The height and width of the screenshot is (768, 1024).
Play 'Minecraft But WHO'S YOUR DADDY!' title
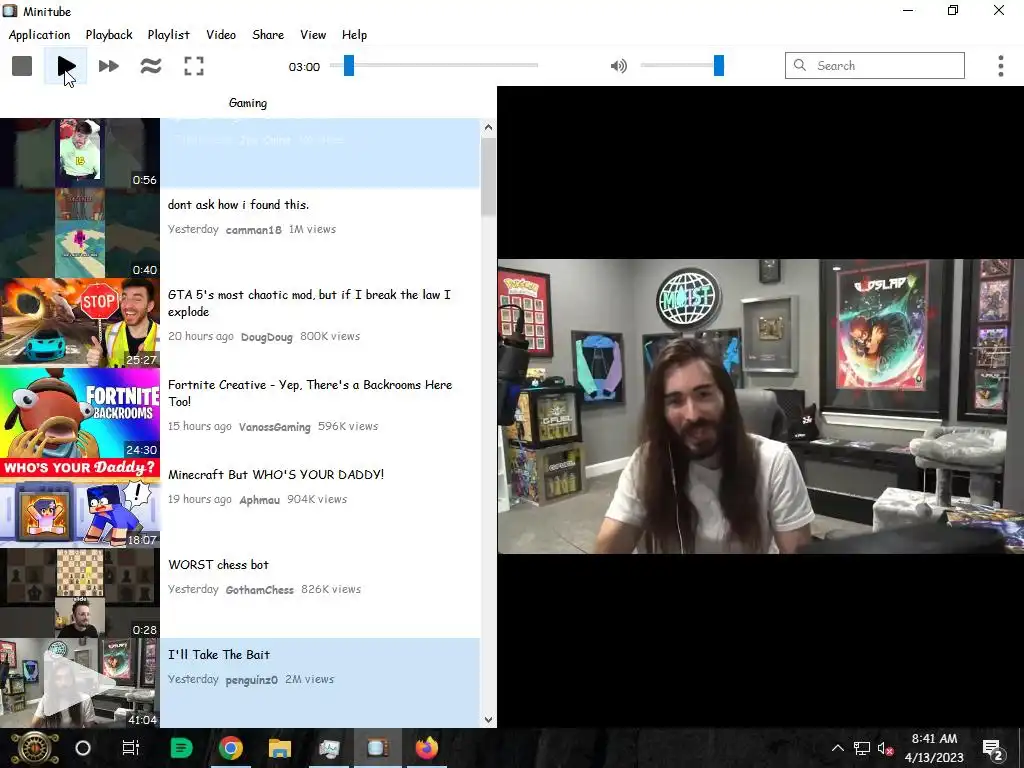click(x=276, y=475)
